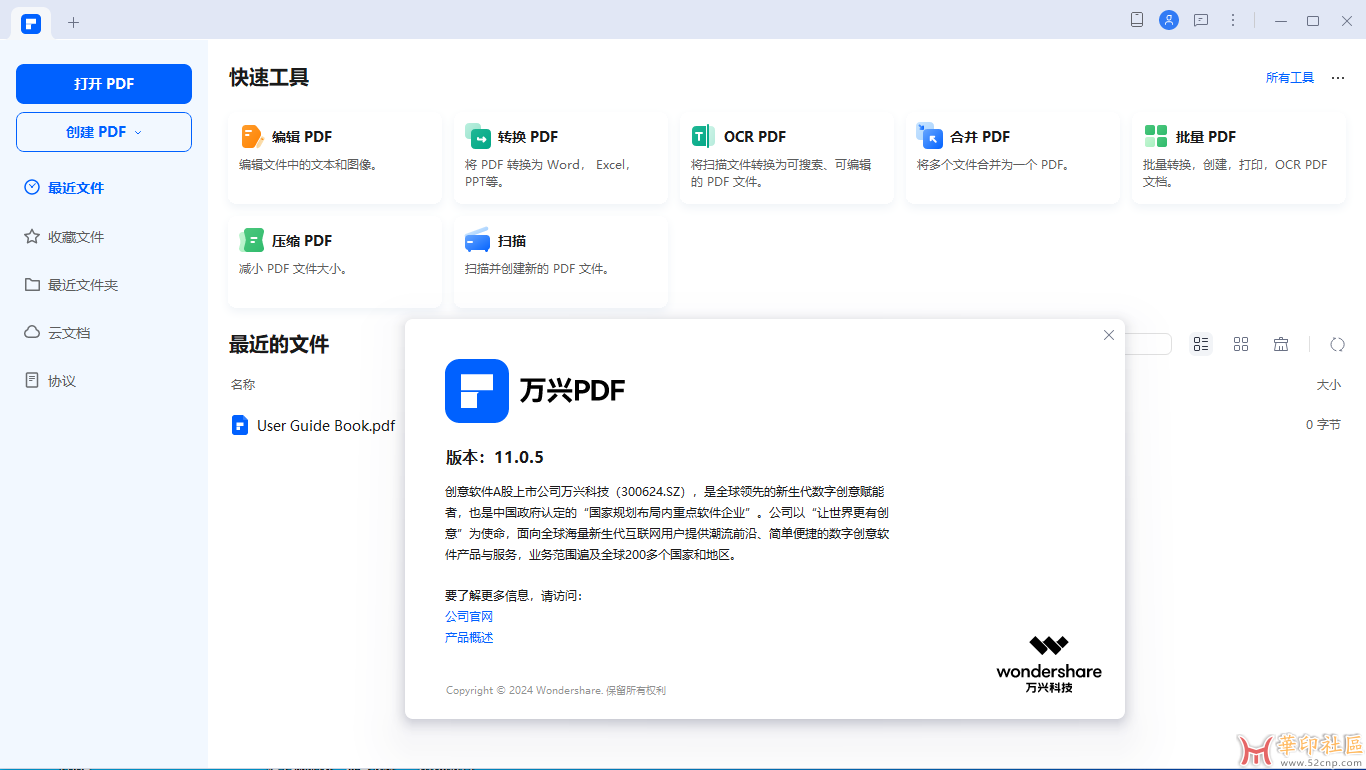This screenshot has width=1366, height=770.
Task: Click the PDF icon beside User Guide Book.pdf
Action: click(240, 425)
